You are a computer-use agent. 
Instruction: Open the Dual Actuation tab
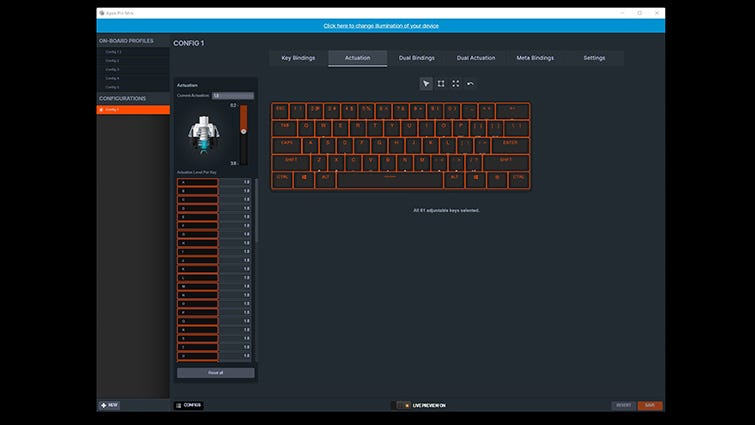coord(476,58)
